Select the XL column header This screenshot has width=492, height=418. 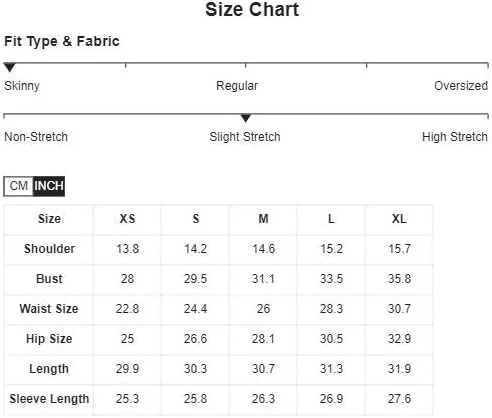(399, 219)
